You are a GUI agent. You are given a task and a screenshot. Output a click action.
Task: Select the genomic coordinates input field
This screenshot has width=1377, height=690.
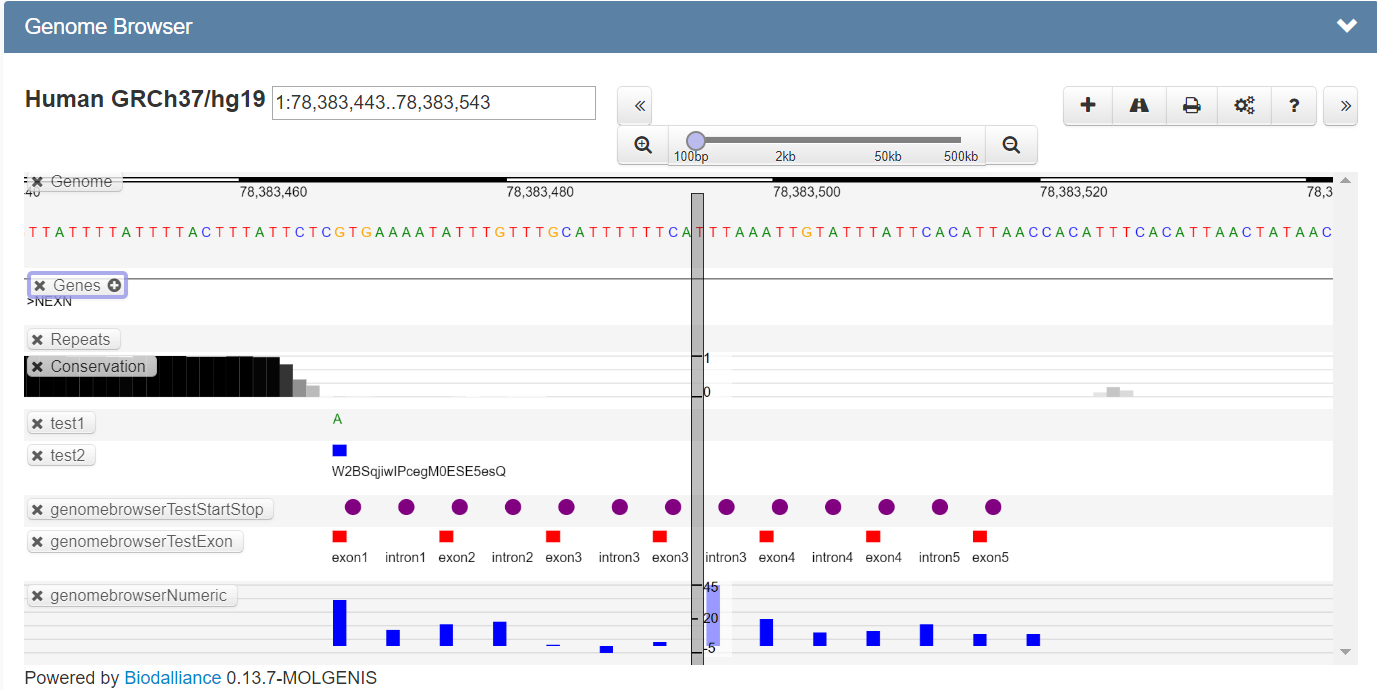tap(433, 103)
